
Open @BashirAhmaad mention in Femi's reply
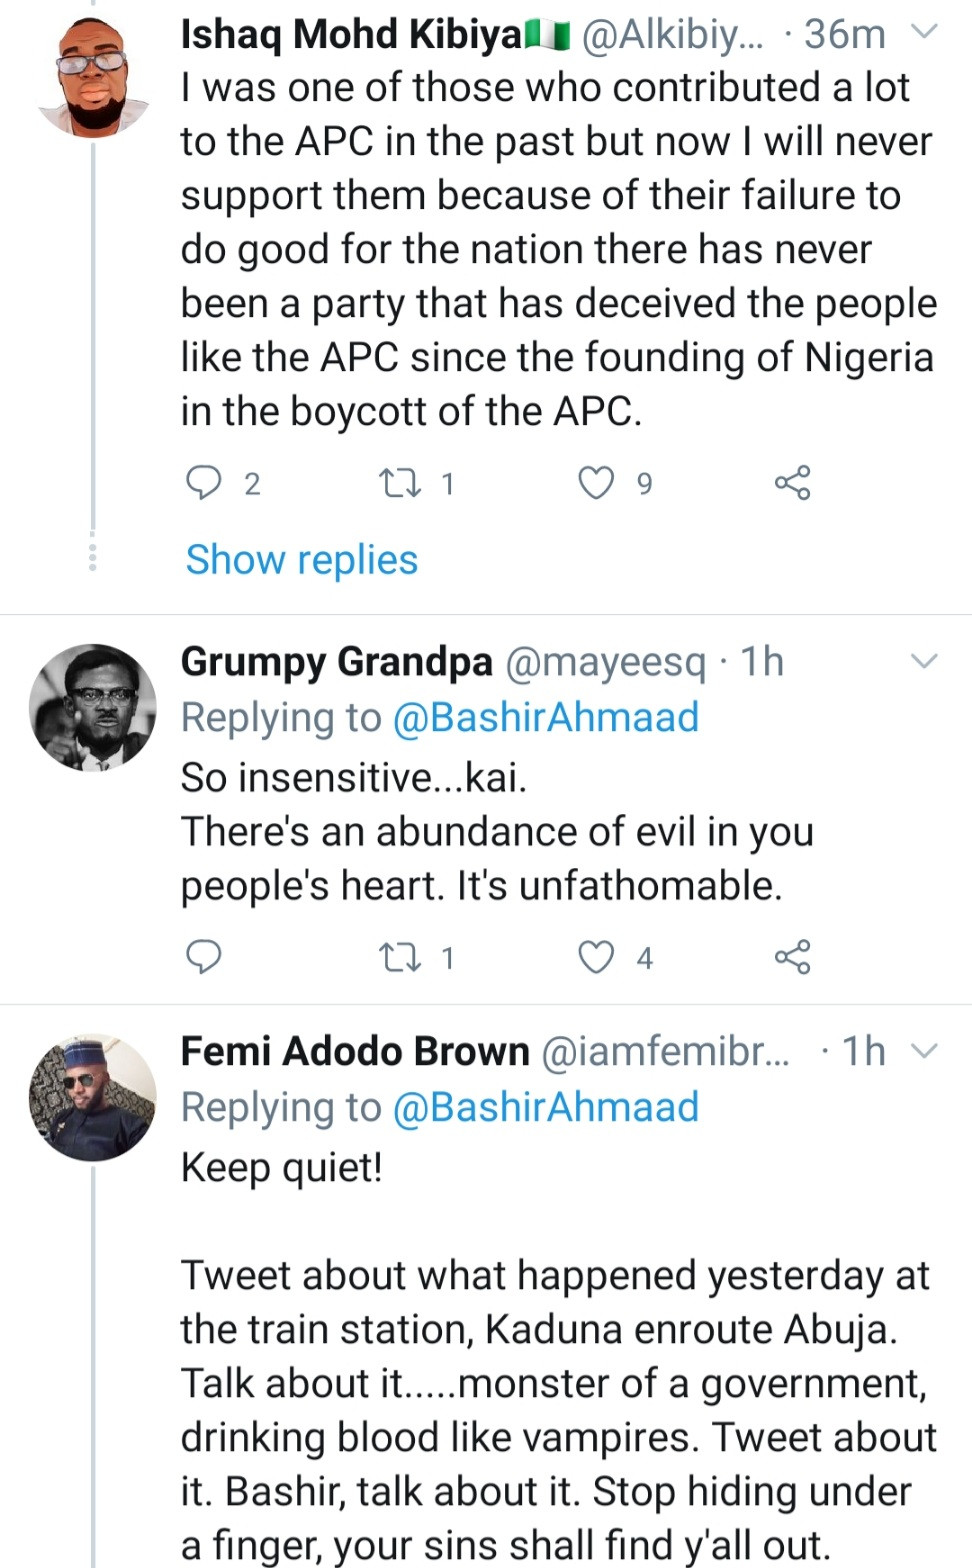coord(545,1107)
